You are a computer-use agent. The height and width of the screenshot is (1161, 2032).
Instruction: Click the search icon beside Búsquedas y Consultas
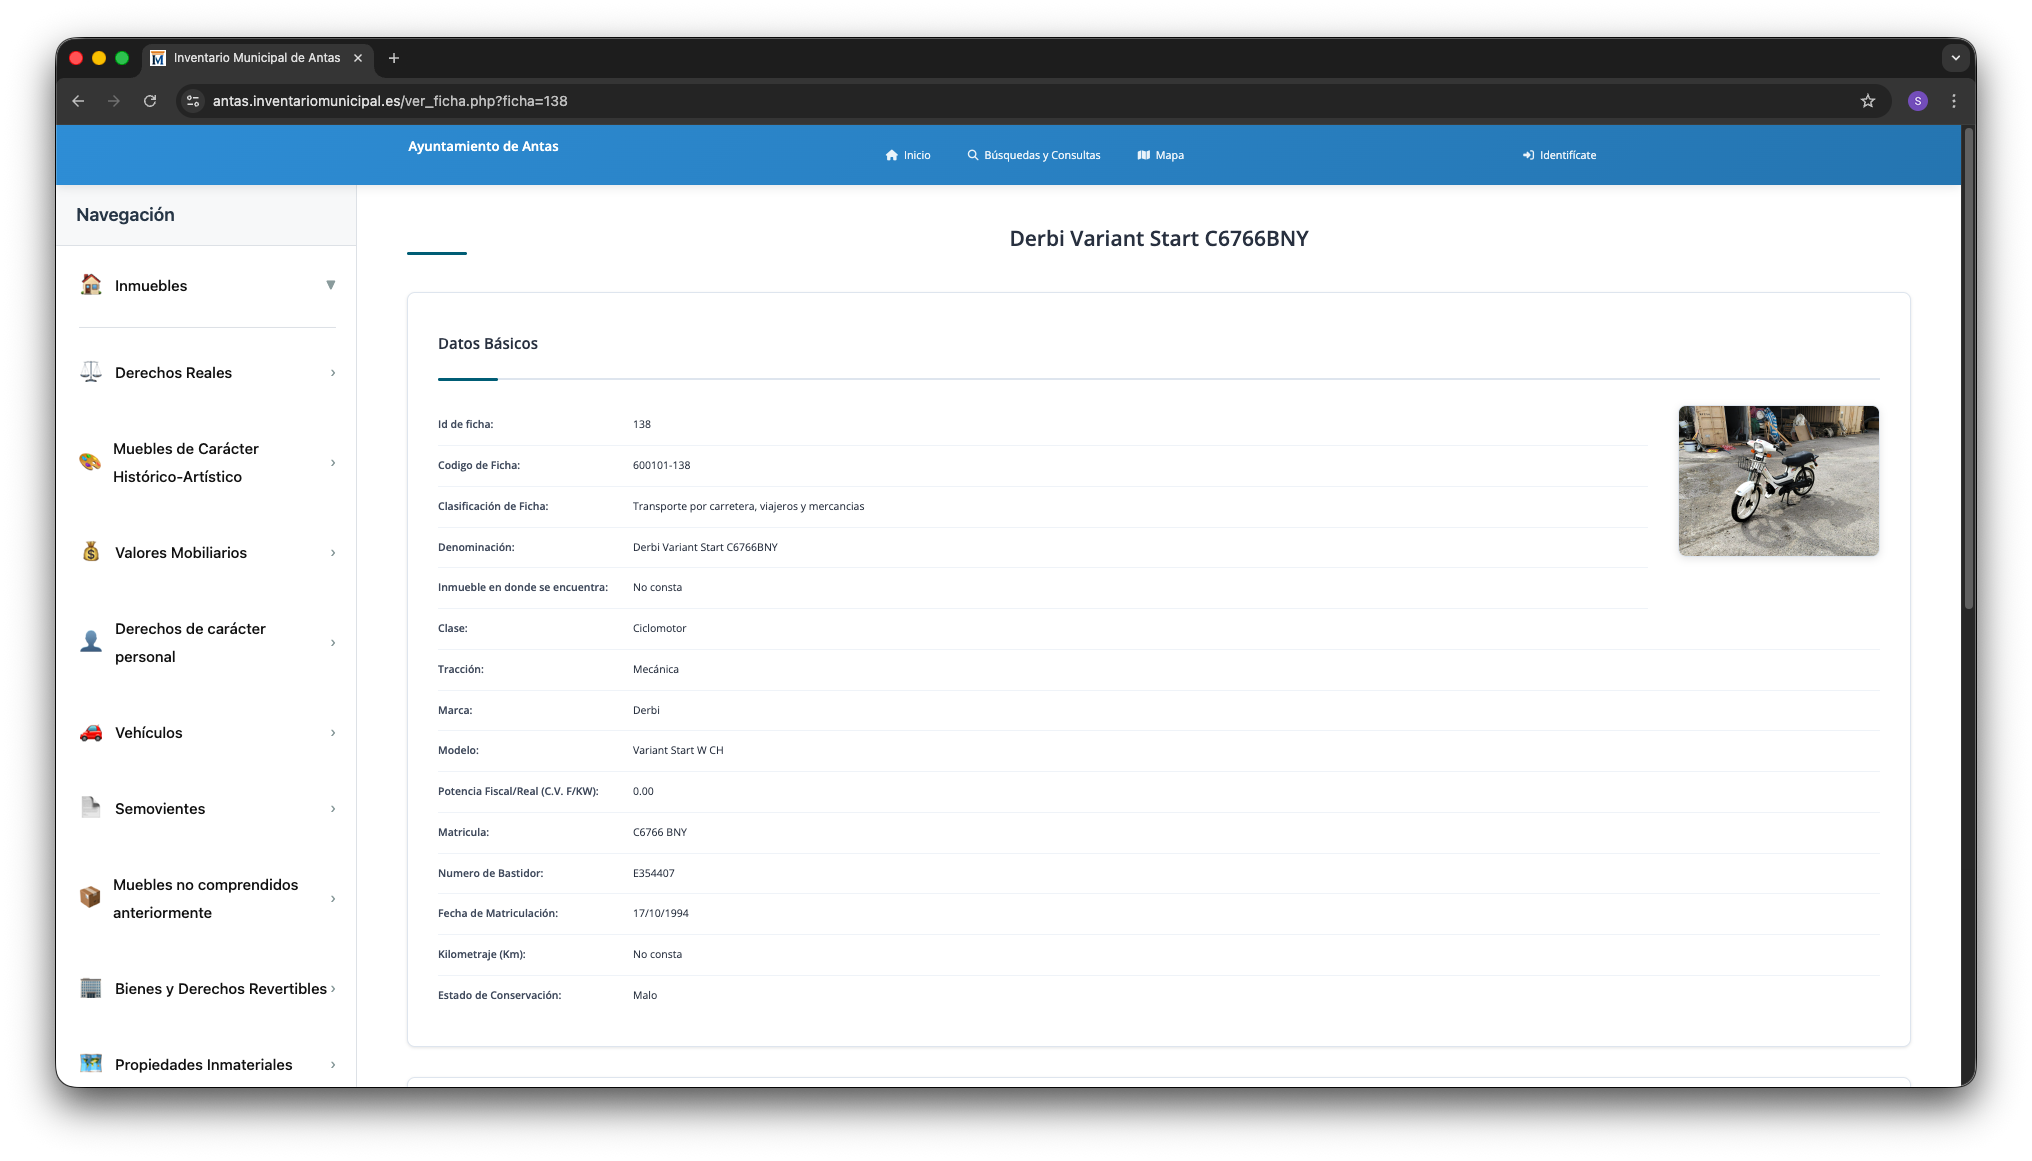[x=971, y=155]
